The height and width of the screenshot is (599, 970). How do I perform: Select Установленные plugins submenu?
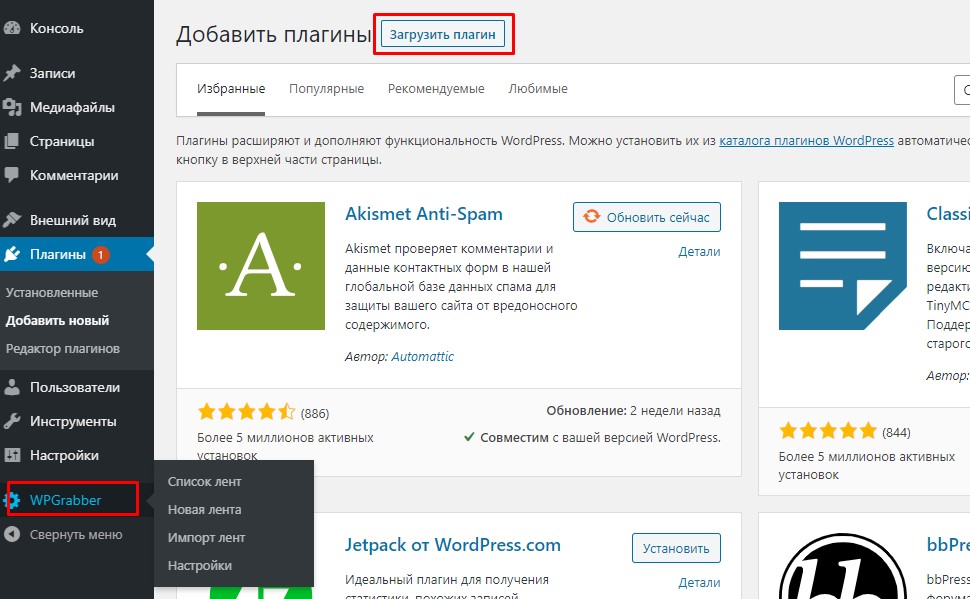(52, 292)
